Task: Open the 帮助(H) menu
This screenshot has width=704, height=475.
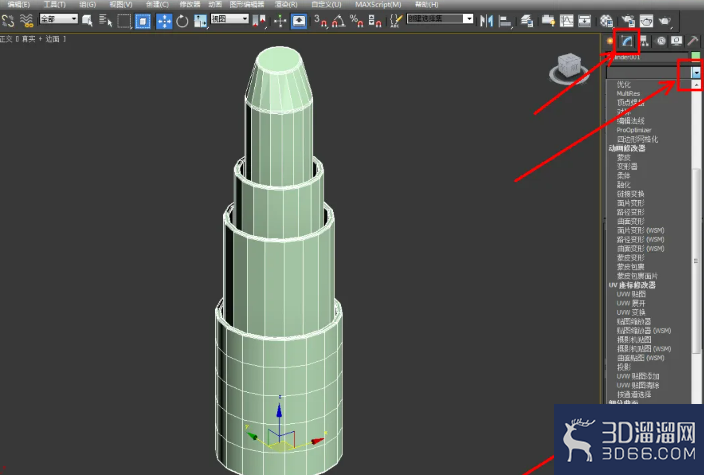Action: click(427, 4)
